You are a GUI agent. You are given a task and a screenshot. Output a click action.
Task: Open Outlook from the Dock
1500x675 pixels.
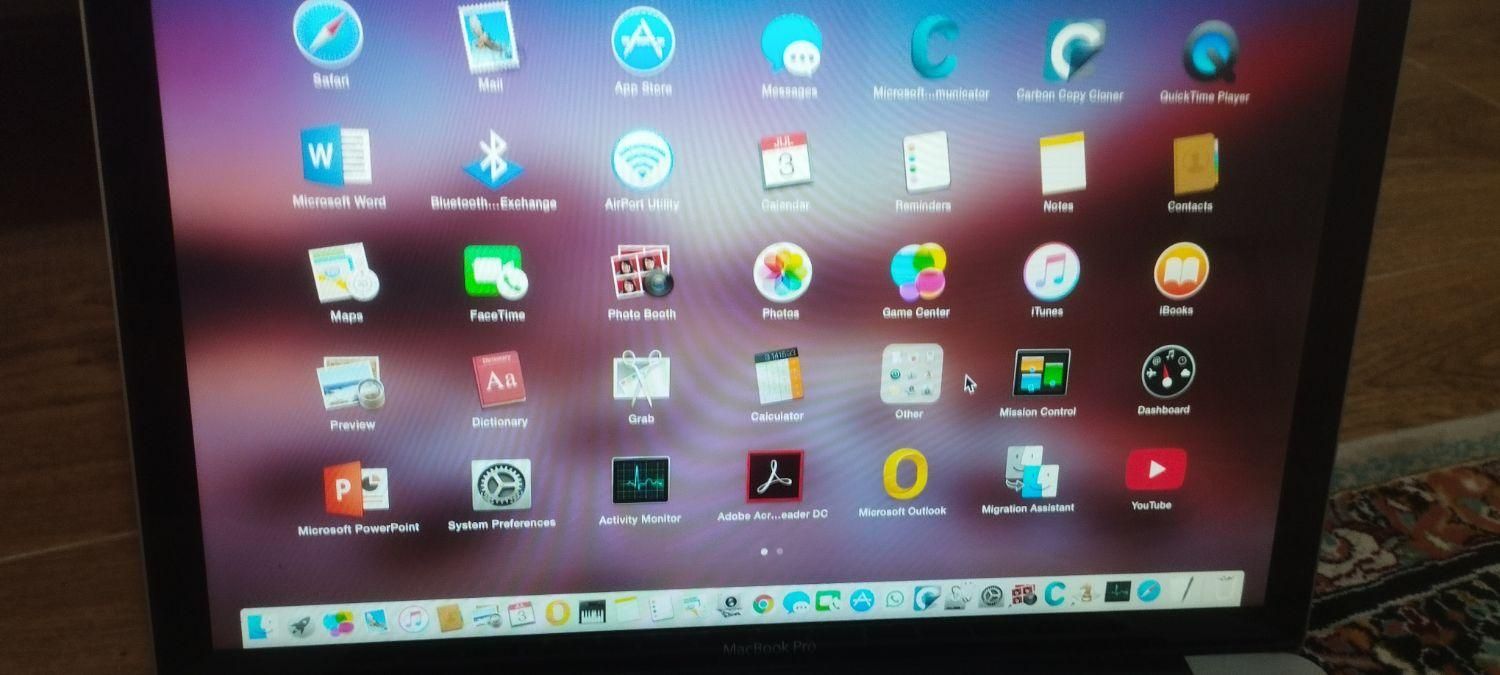coord(558,613)
